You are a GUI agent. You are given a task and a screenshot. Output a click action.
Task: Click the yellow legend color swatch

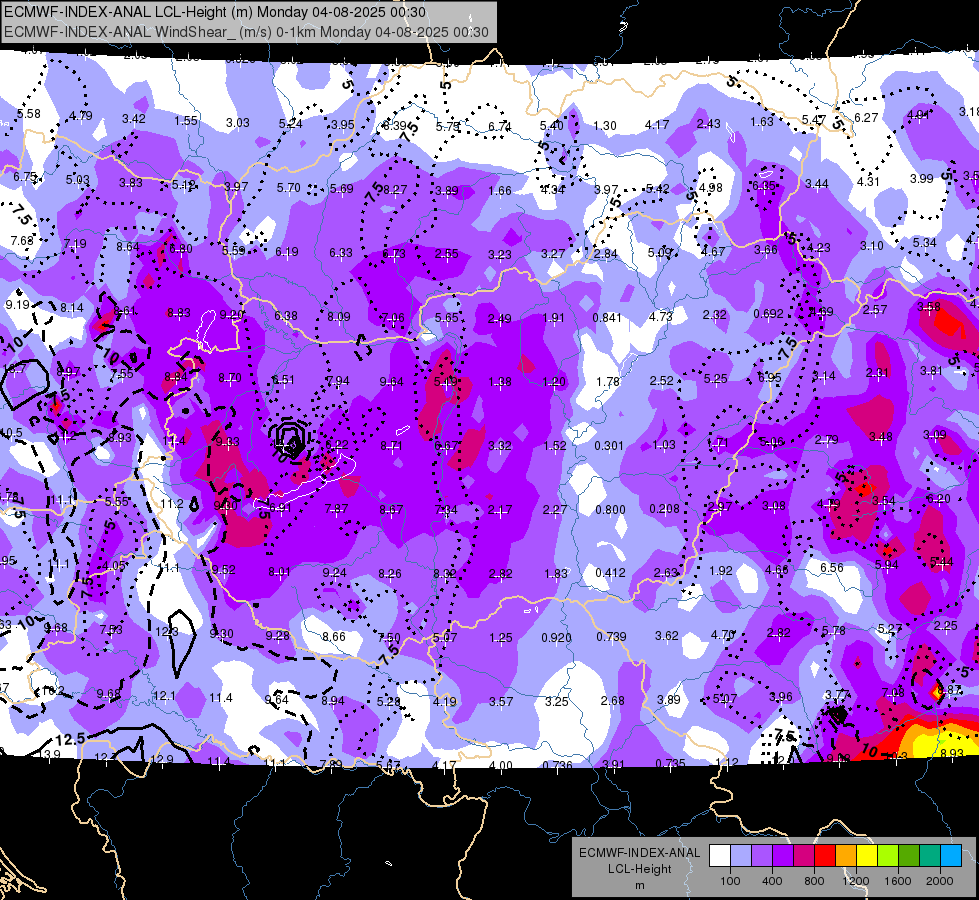(x=867, y=856)
